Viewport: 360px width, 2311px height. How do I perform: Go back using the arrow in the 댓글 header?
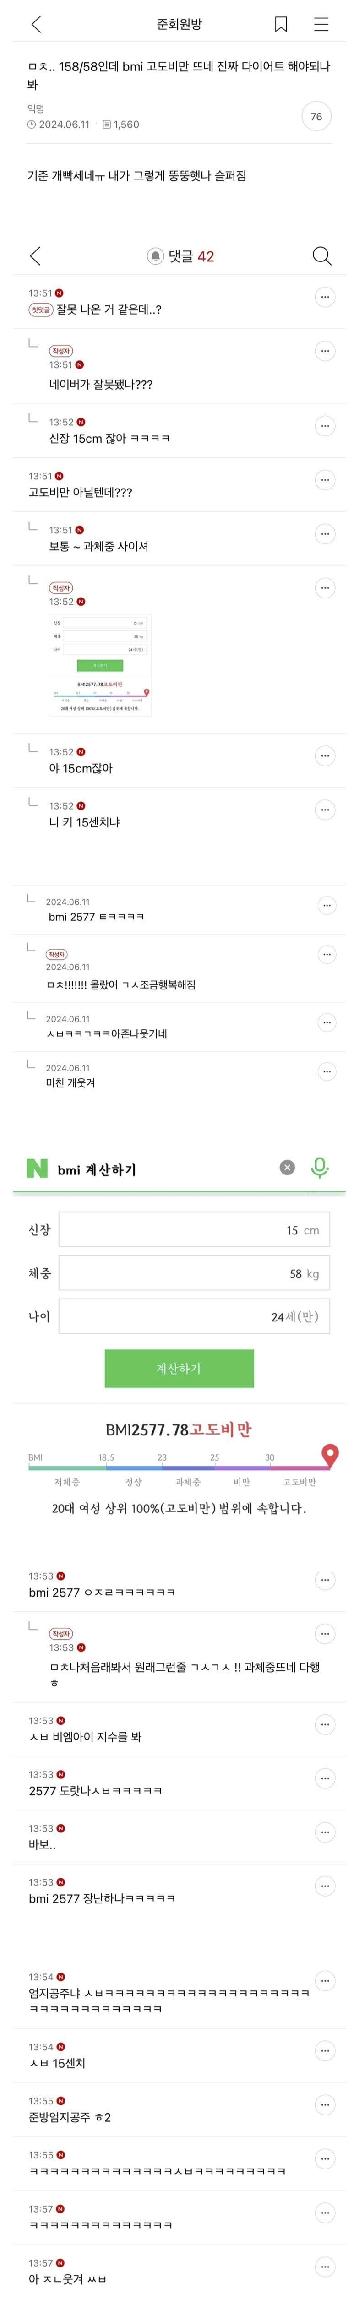point(35,256)
